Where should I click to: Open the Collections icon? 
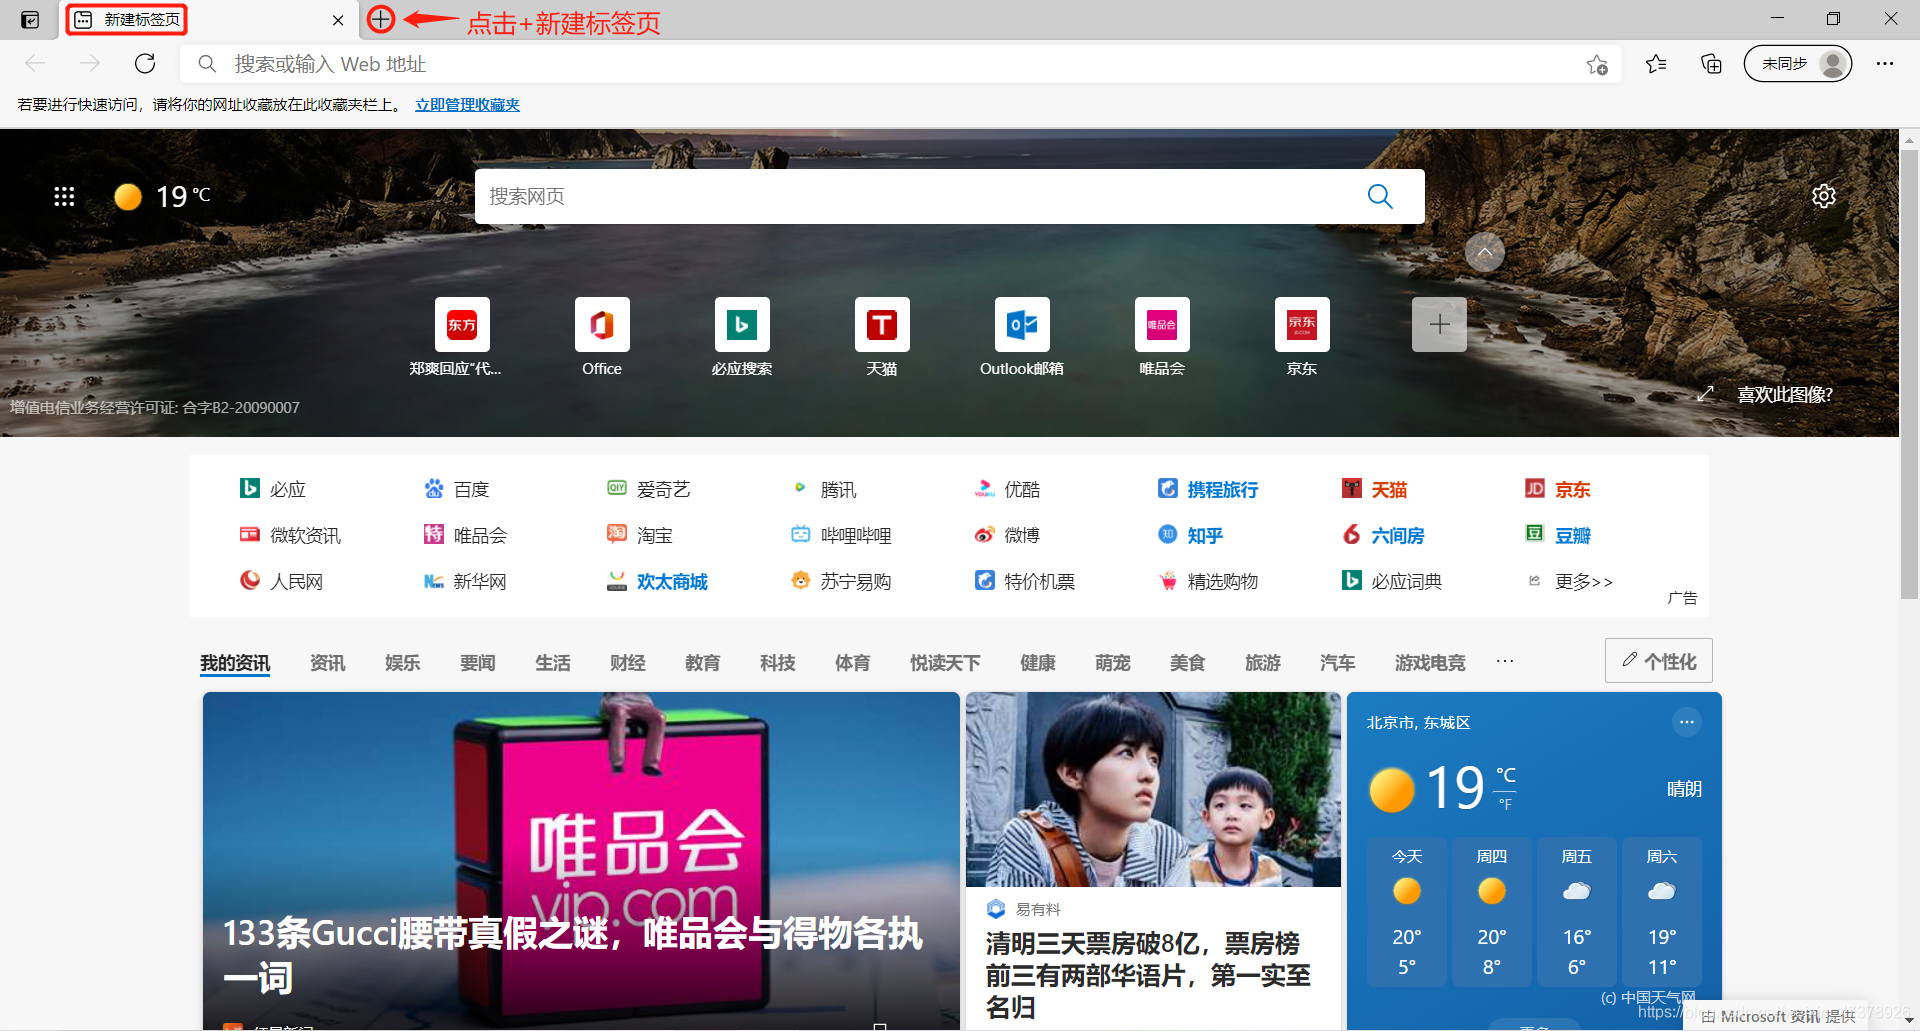[x=1711, y=64]
